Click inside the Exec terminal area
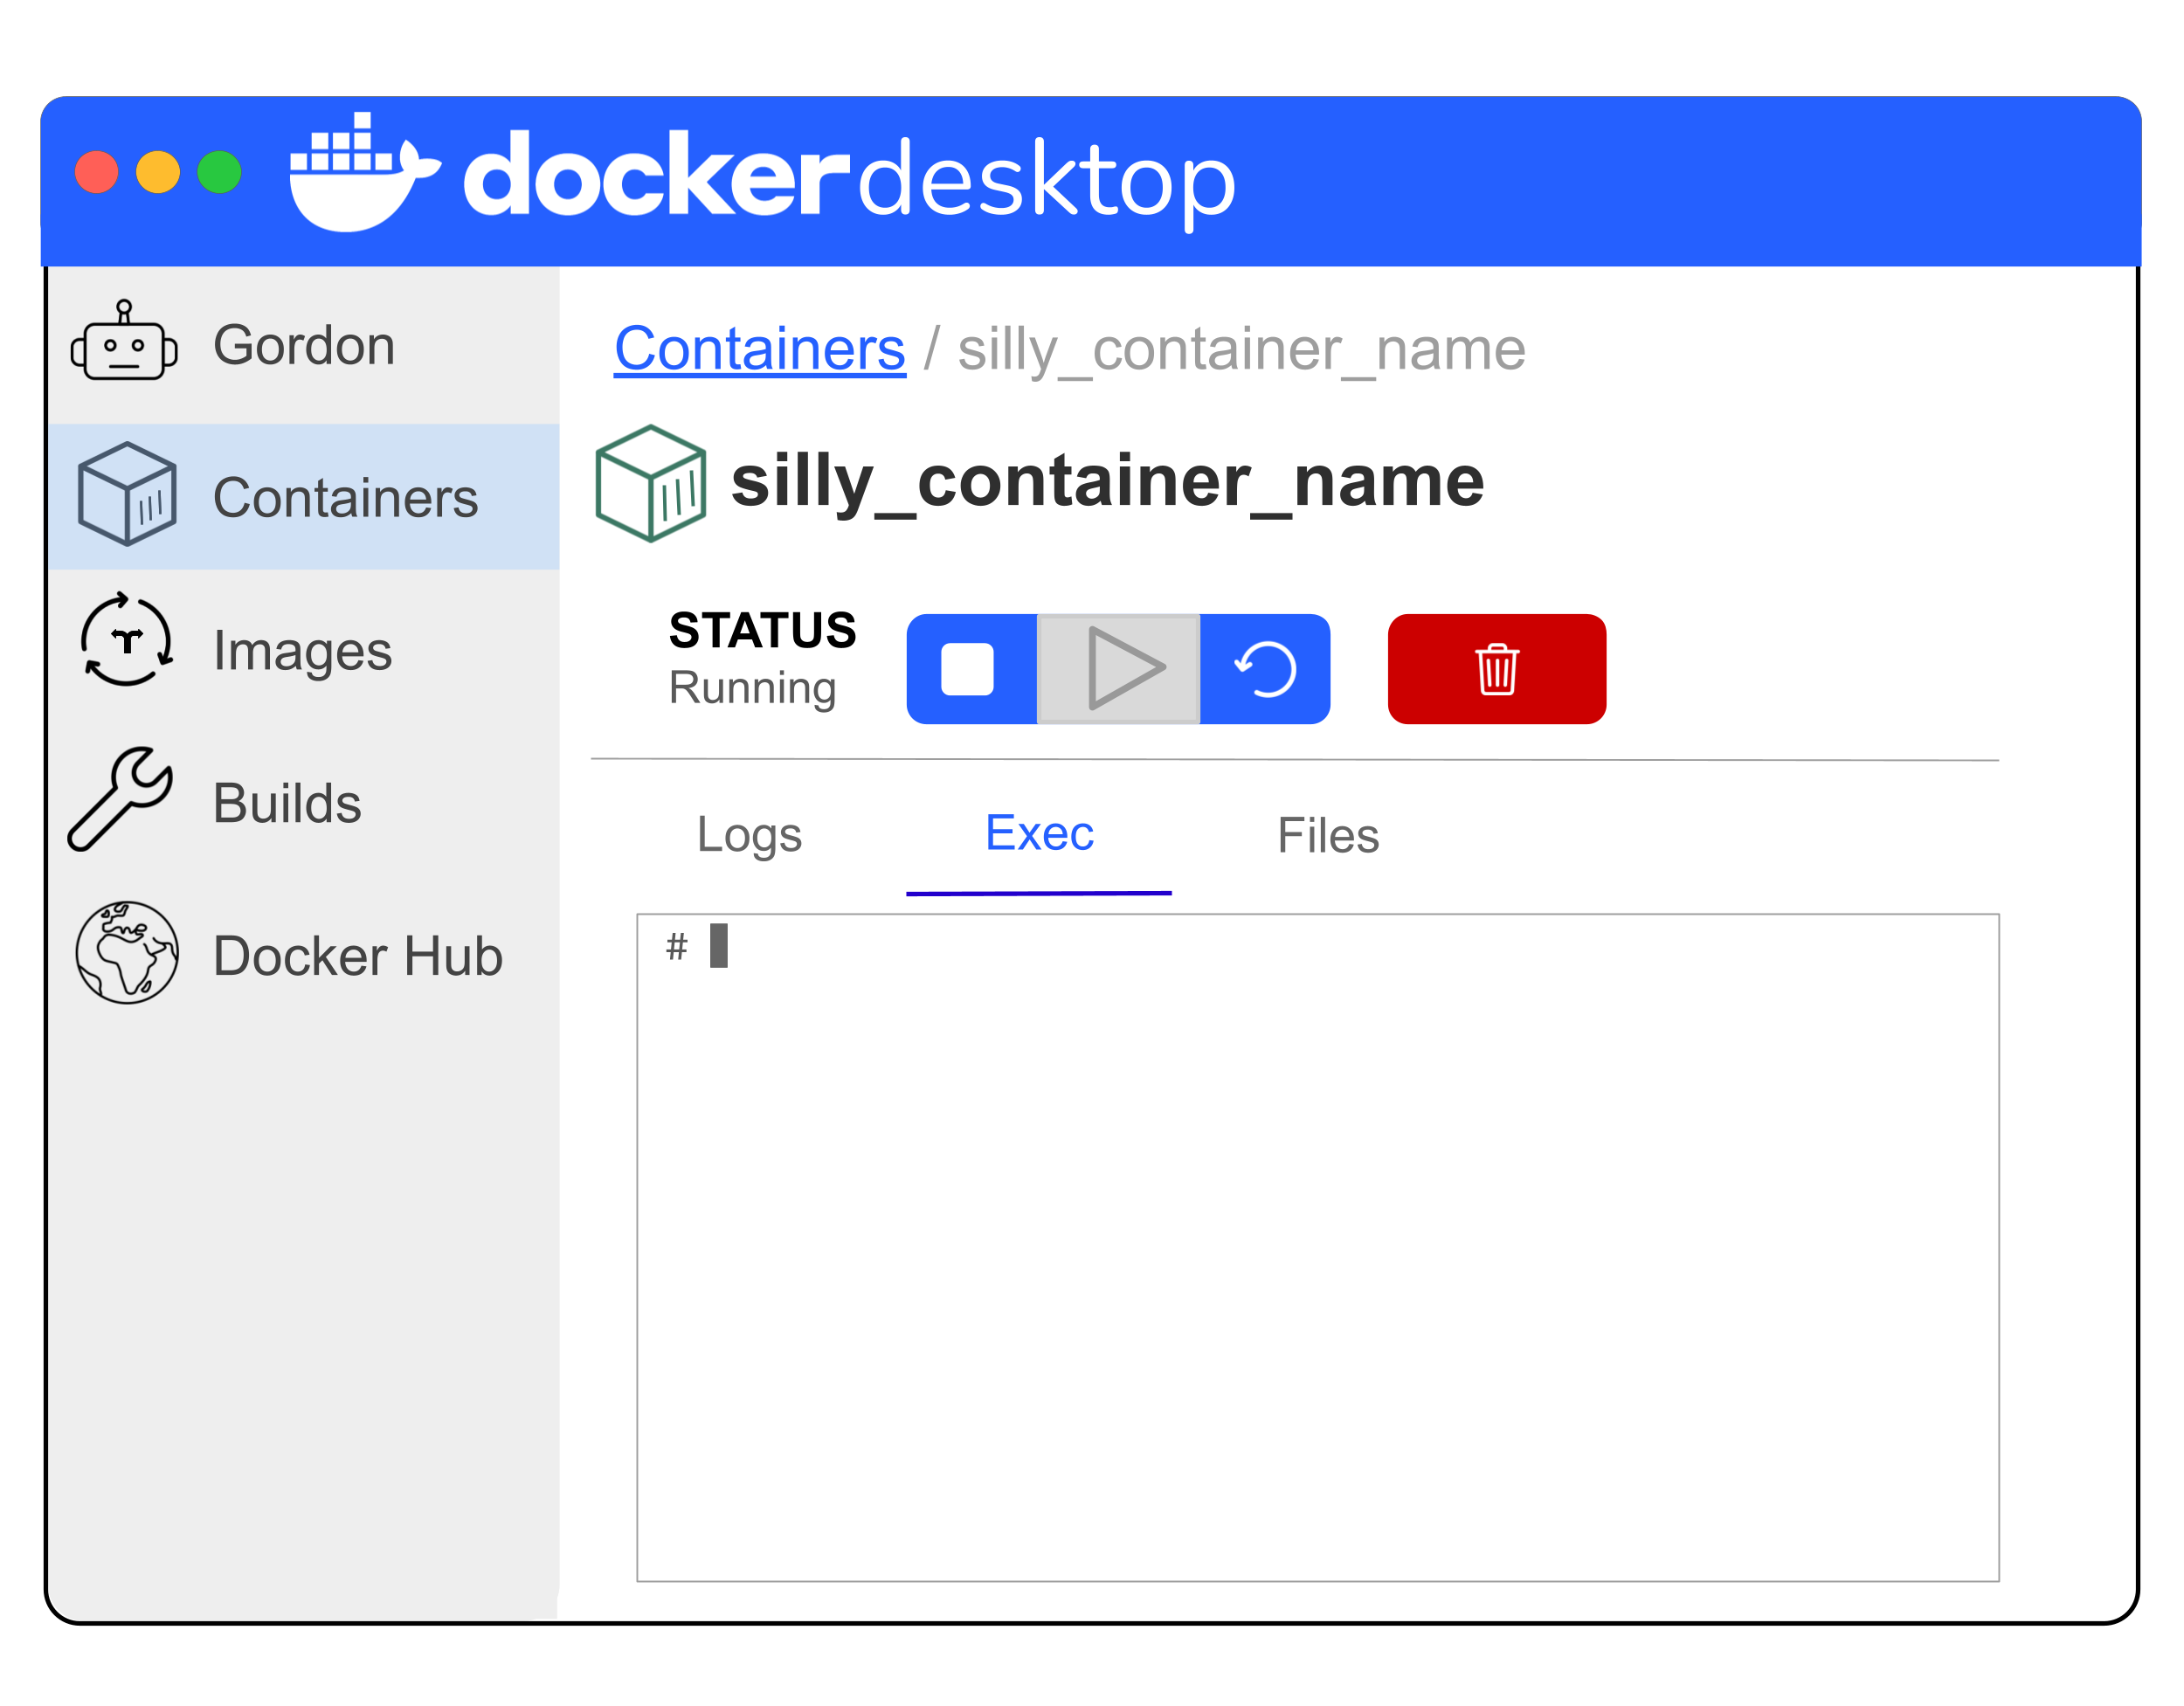2184x1706 pixels. pyautogui.click(x=1318, y=1248)
